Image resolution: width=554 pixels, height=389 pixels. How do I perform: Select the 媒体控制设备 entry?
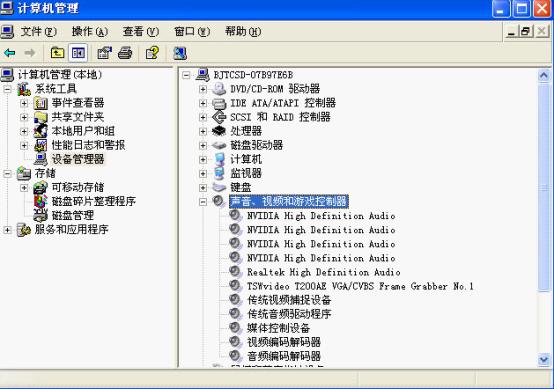278,328
